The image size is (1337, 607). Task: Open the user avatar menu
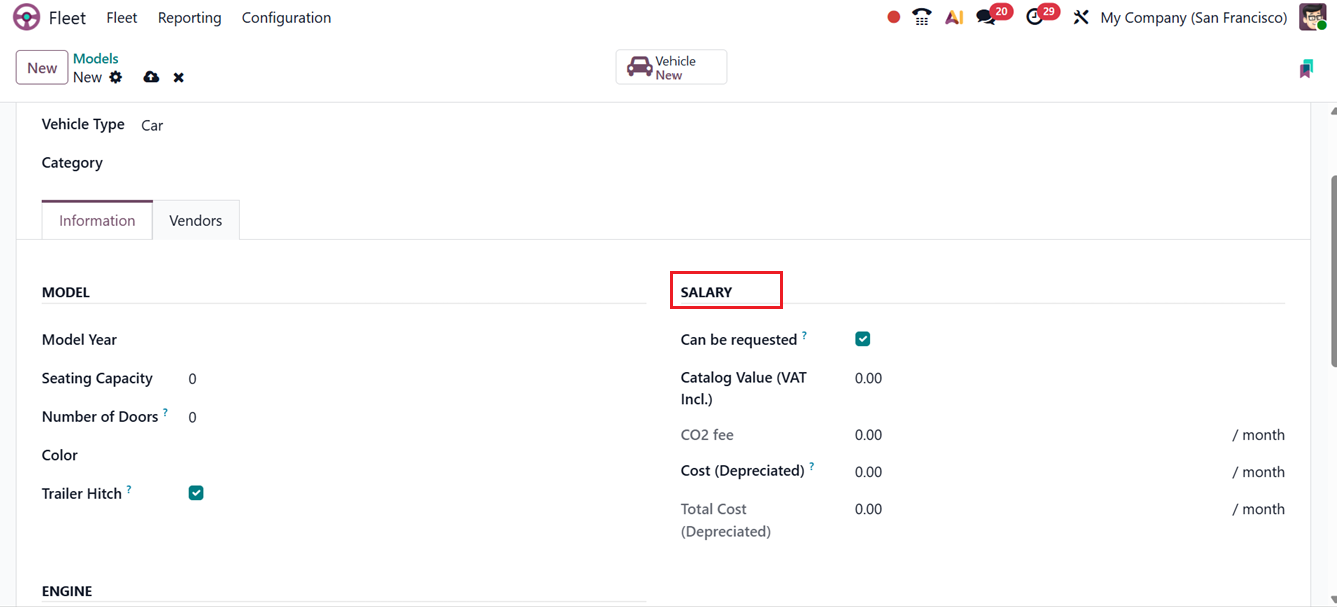[1313, 17]
